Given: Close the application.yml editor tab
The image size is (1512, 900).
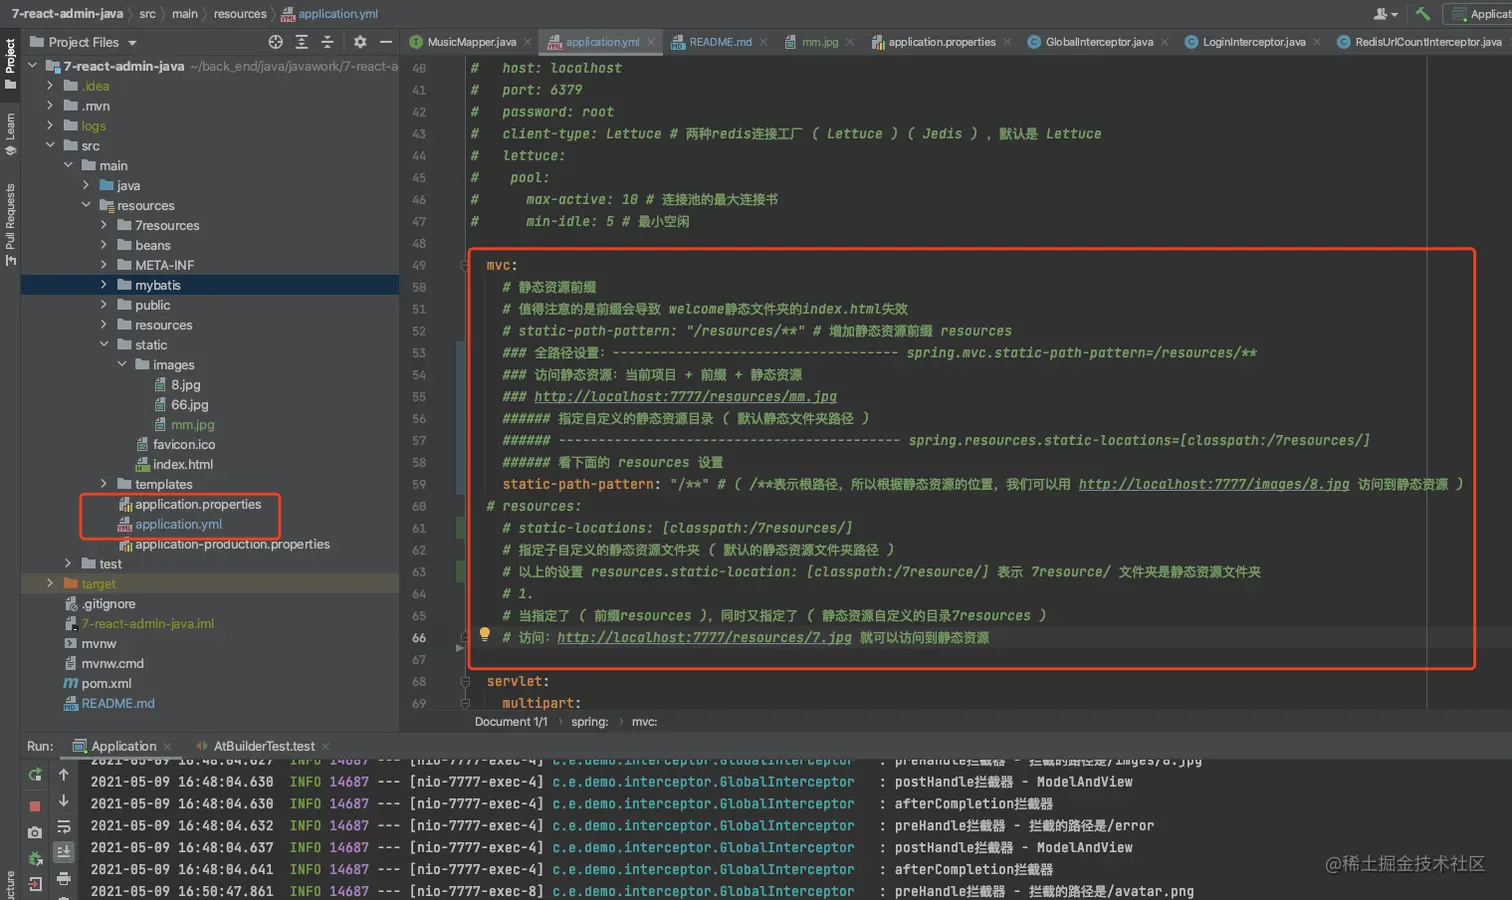Looking at the screenshot, I should tap(651, 42).
